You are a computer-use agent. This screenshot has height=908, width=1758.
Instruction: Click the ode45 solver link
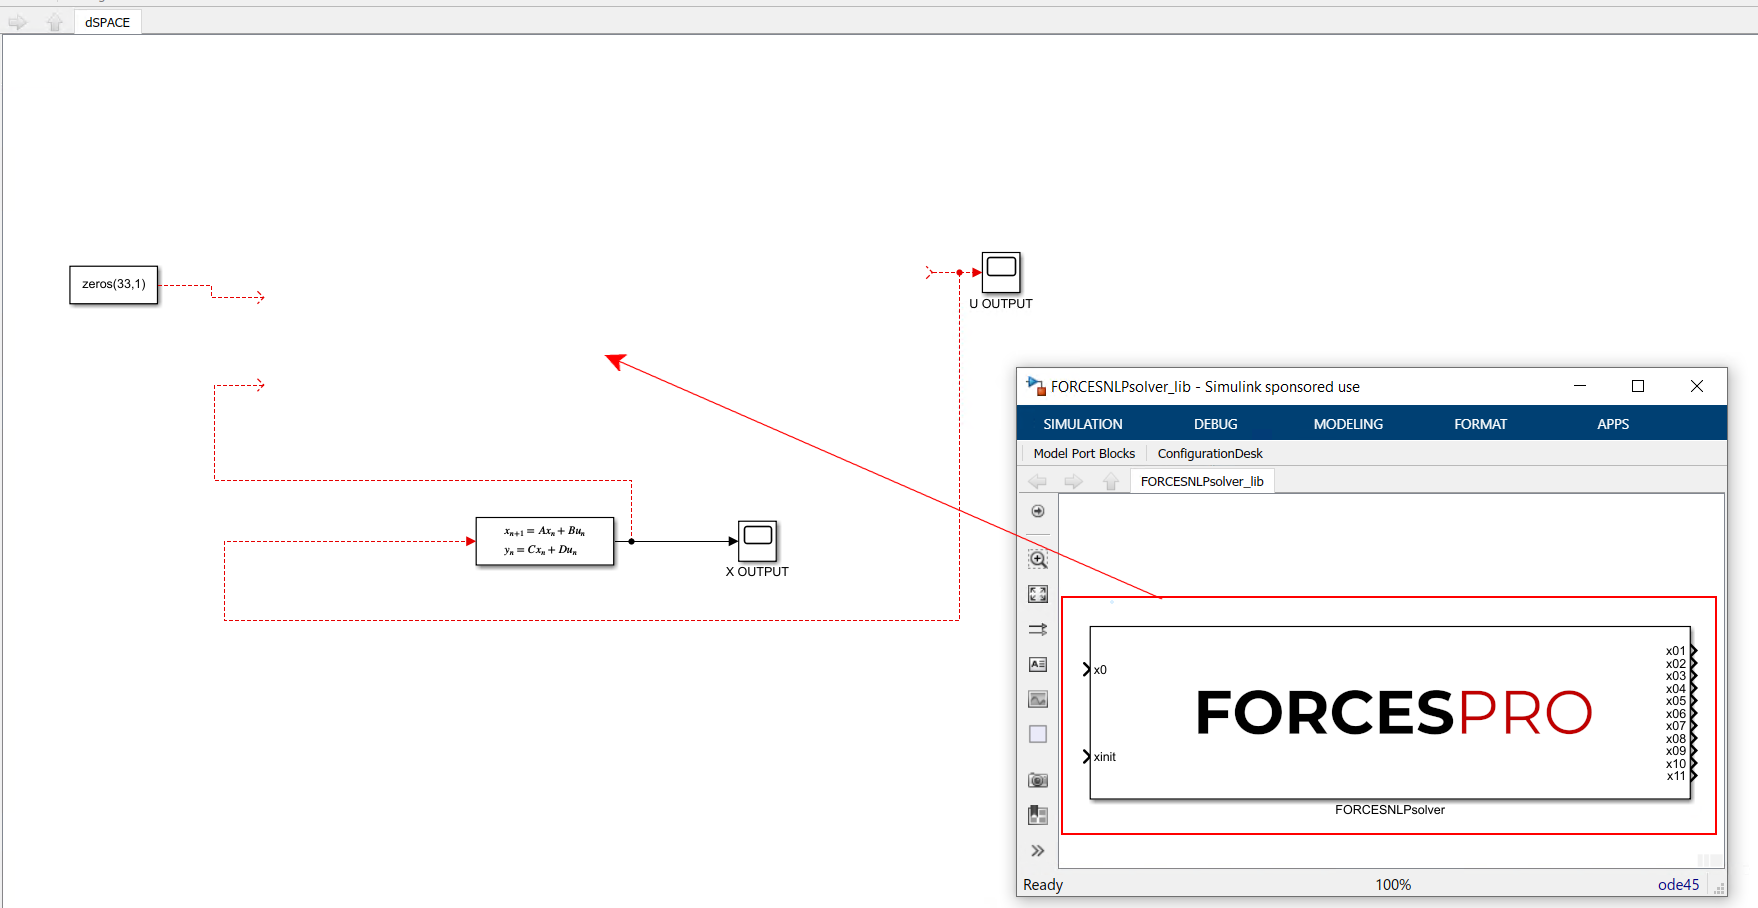point(1678,884)
